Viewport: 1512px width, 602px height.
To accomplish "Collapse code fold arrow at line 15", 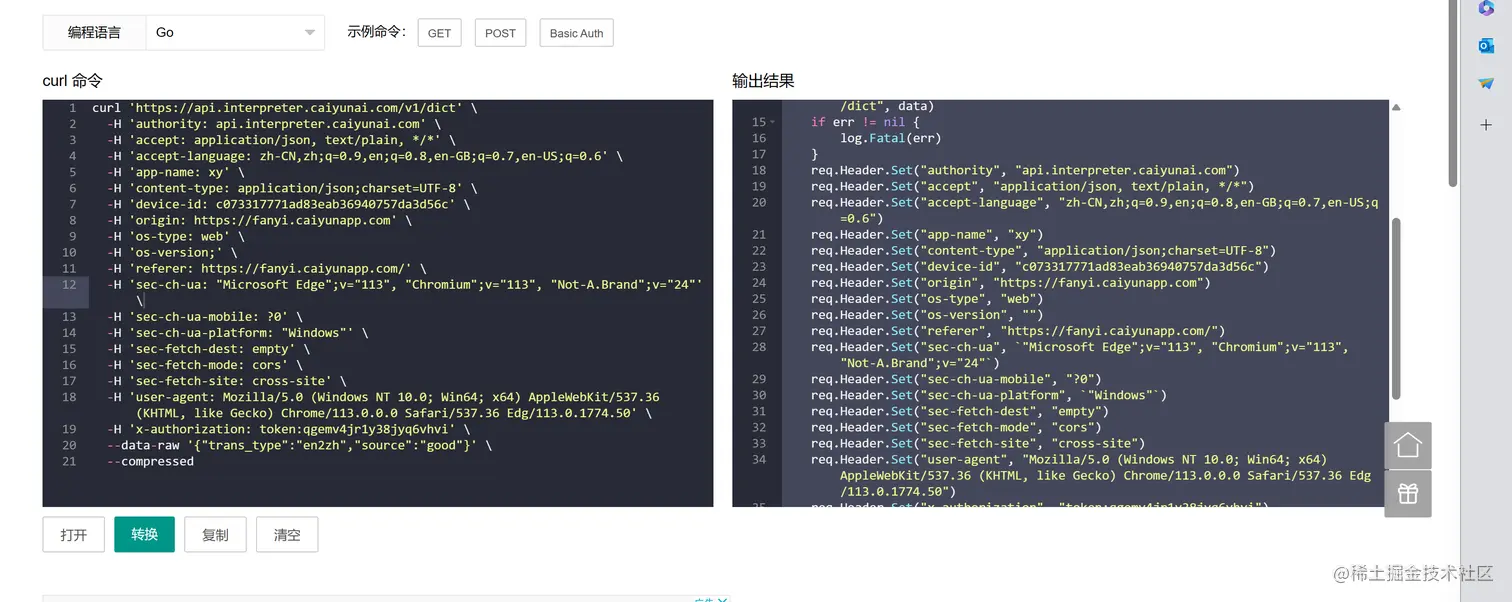I will 771,122.
